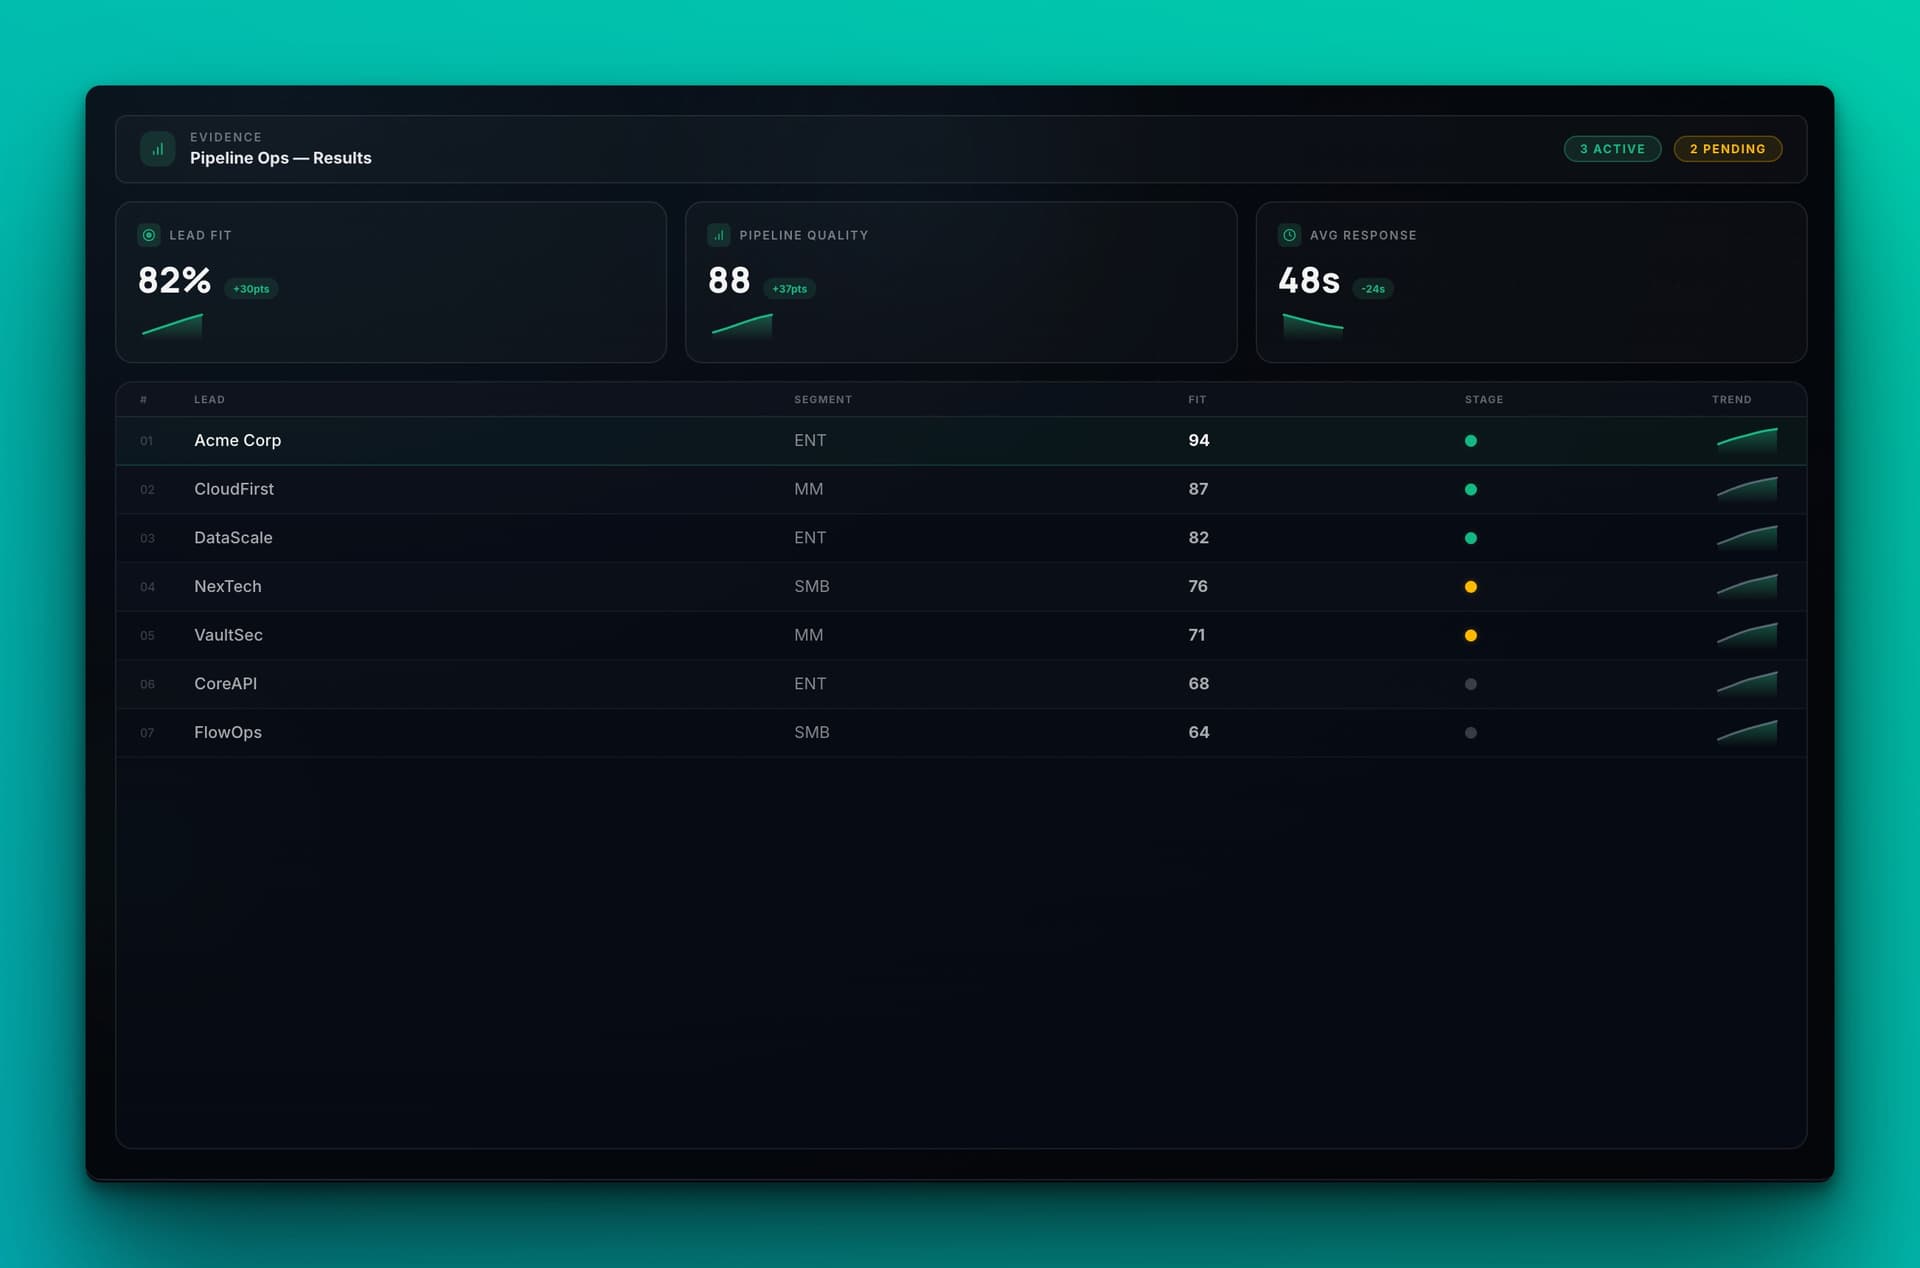Click the Pipeline Quality bar chart icon

click(718, 235)
